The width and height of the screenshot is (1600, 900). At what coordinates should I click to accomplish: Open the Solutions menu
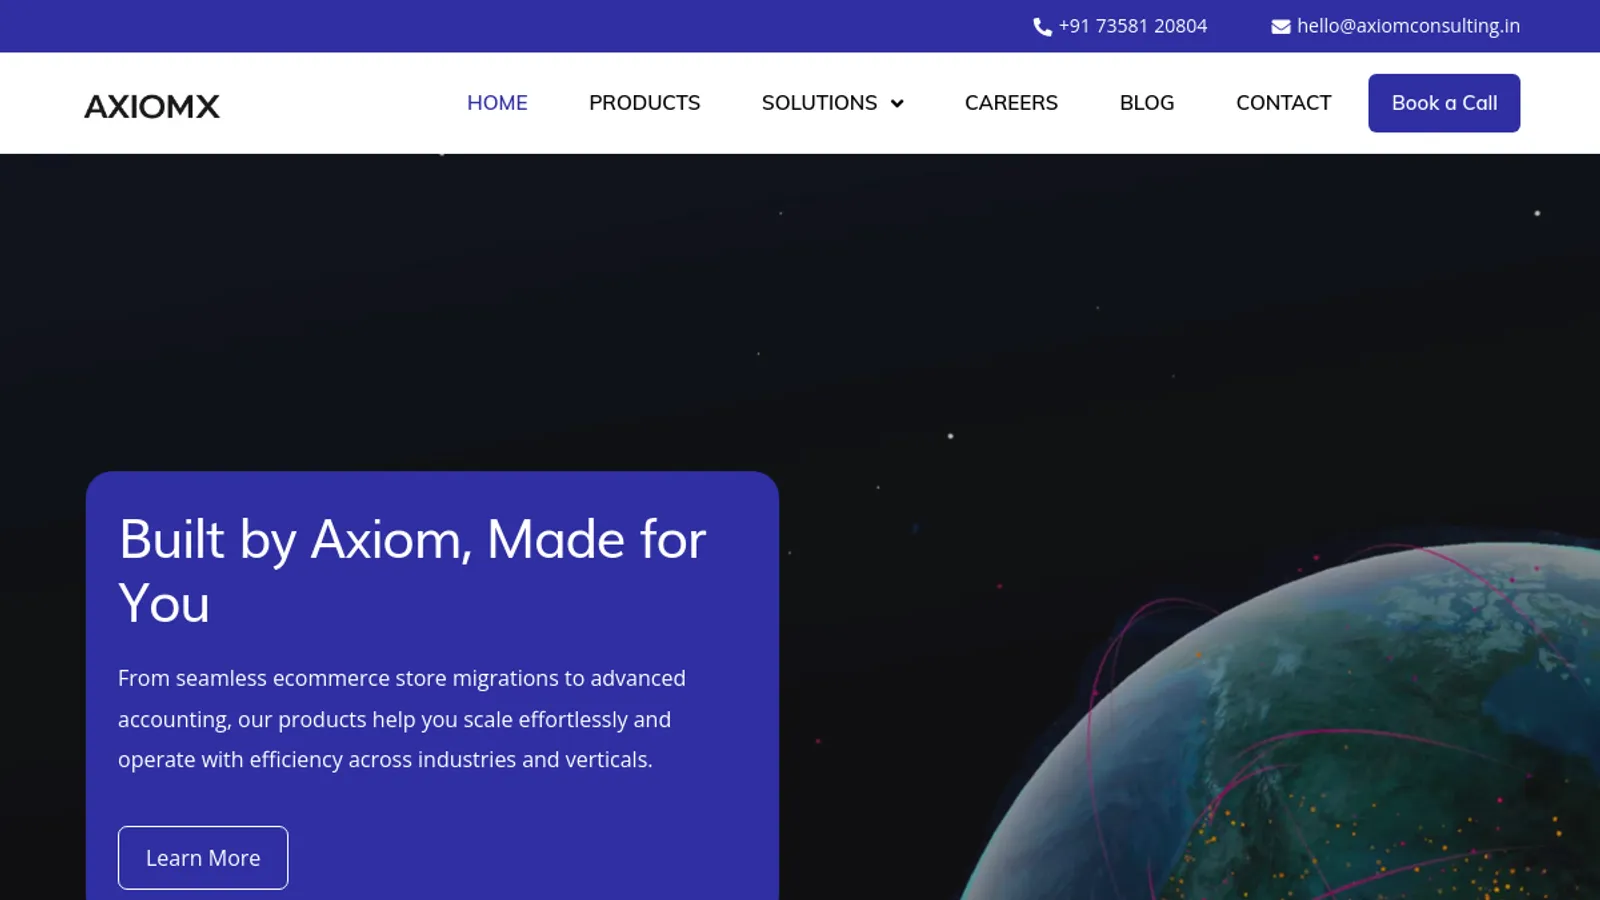[x=819, y=103]
